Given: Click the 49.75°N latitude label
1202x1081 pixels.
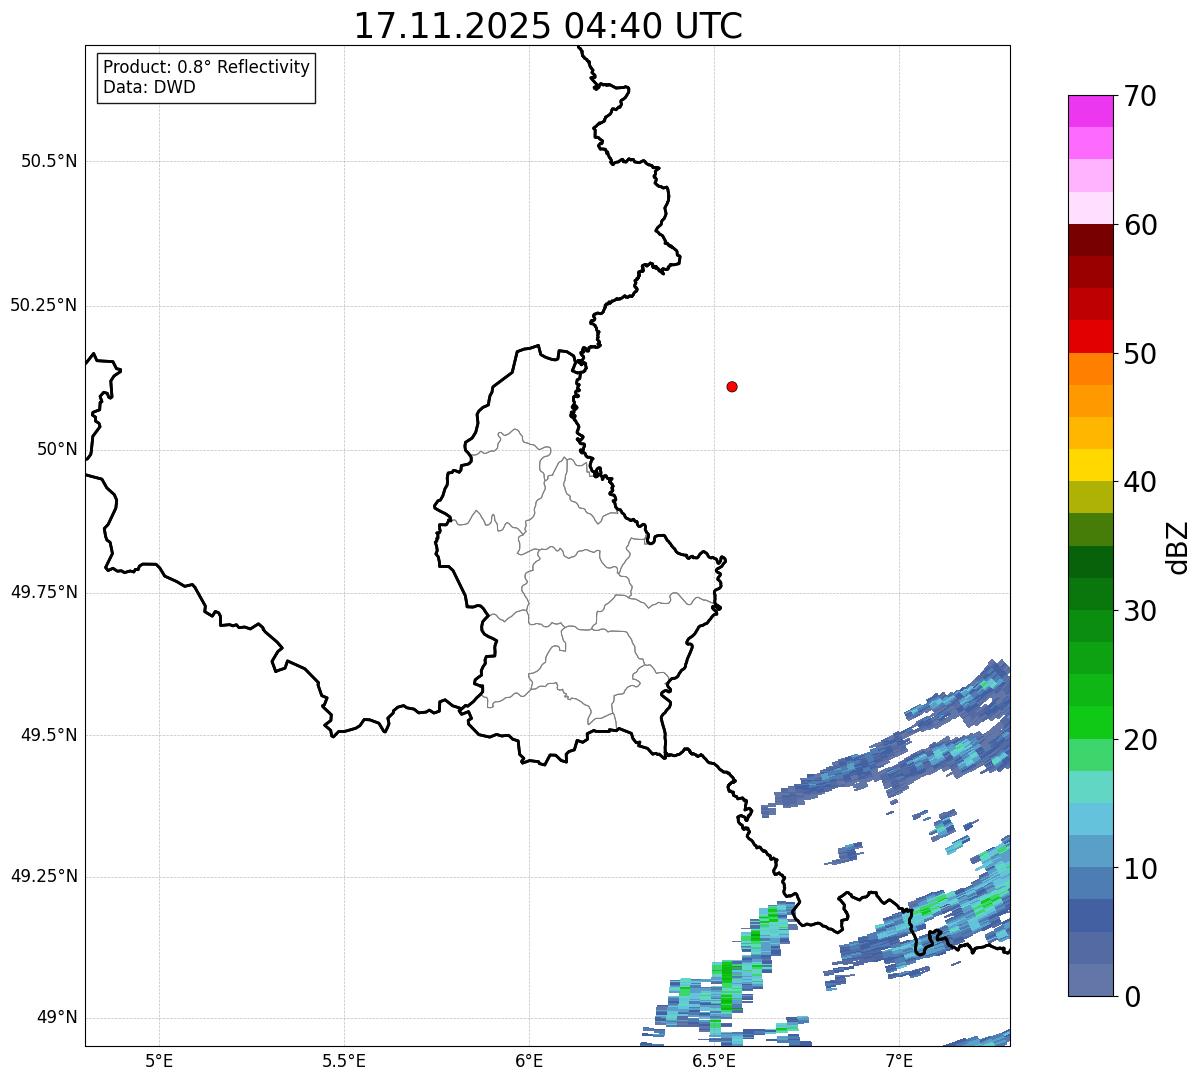Looking at the screenshot, I should [x=44, y=592].
